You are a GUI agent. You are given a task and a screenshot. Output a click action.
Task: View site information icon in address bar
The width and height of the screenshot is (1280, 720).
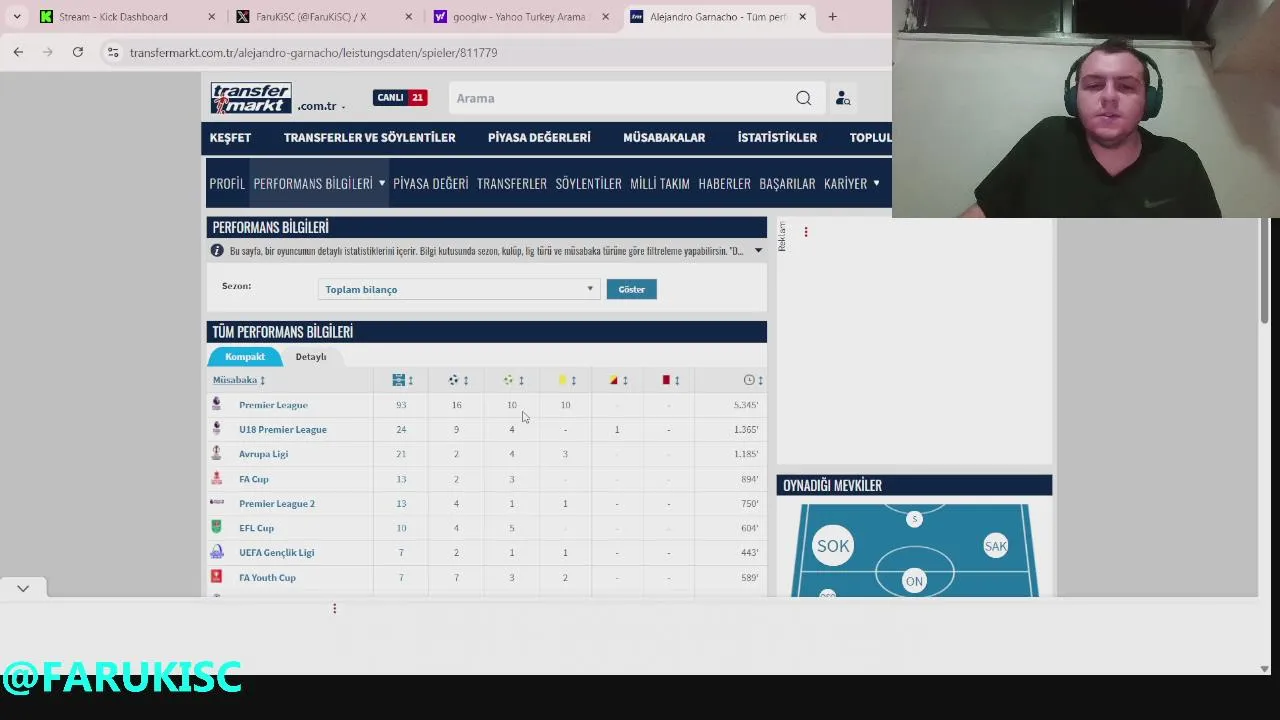113,52
